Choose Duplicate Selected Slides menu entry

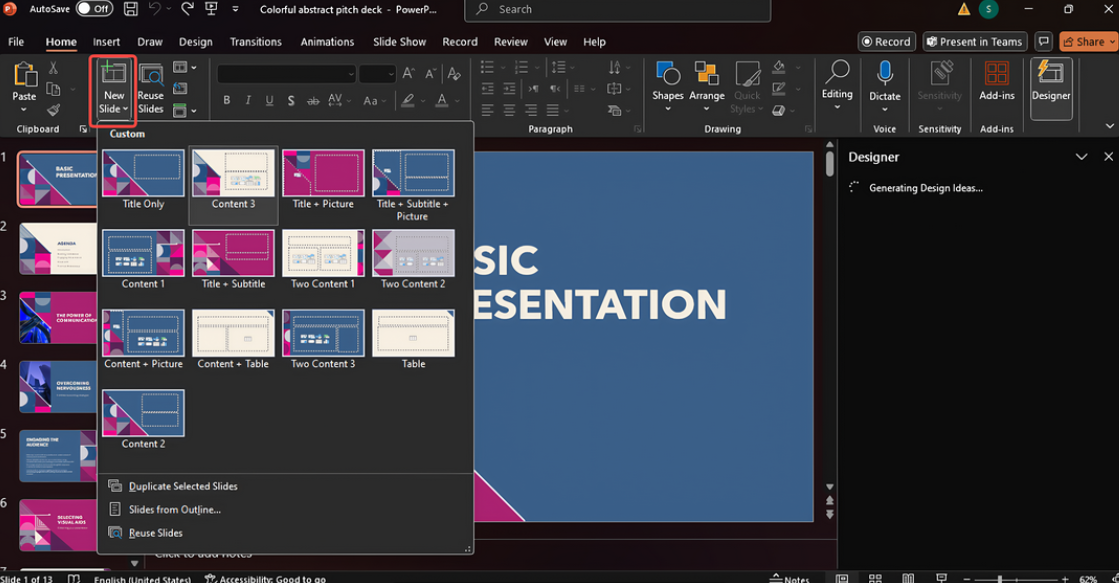point(183,486)
